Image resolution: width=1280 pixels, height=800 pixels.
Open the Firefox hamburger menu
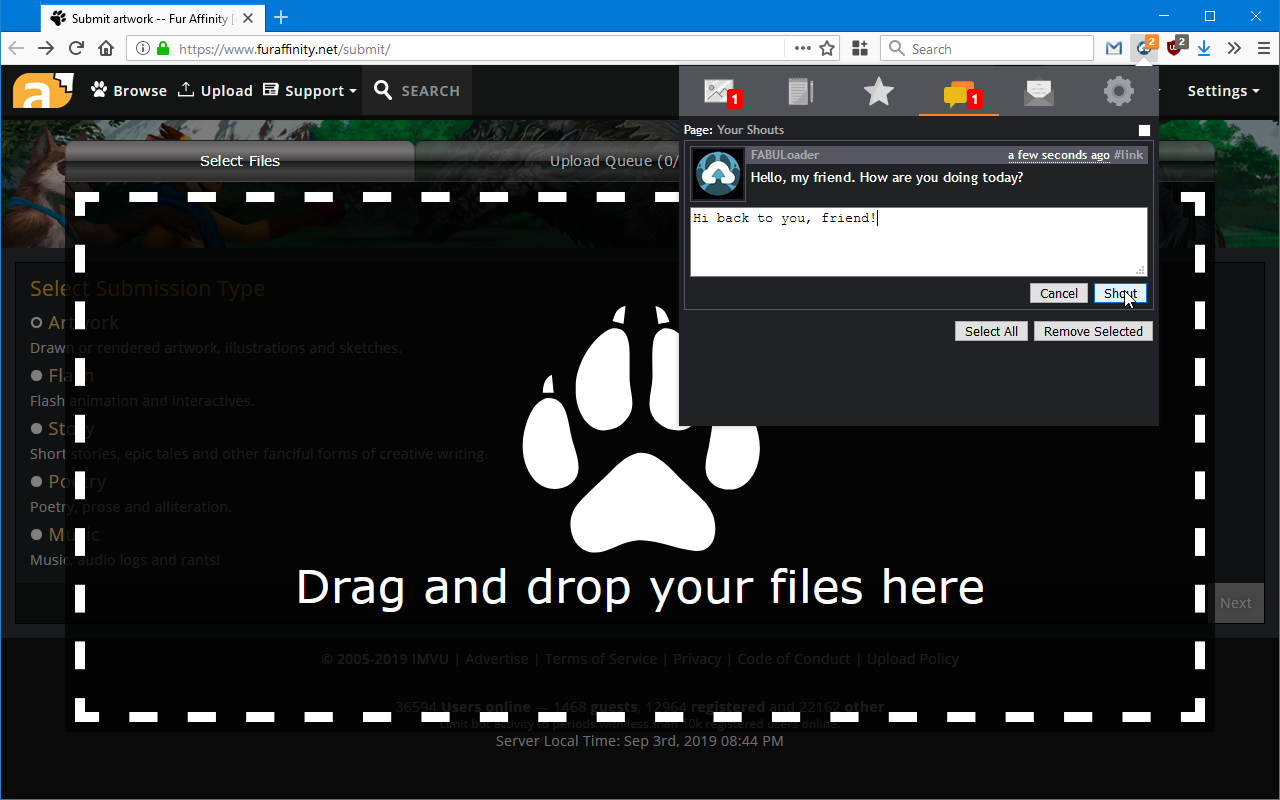pos(1263,48)
